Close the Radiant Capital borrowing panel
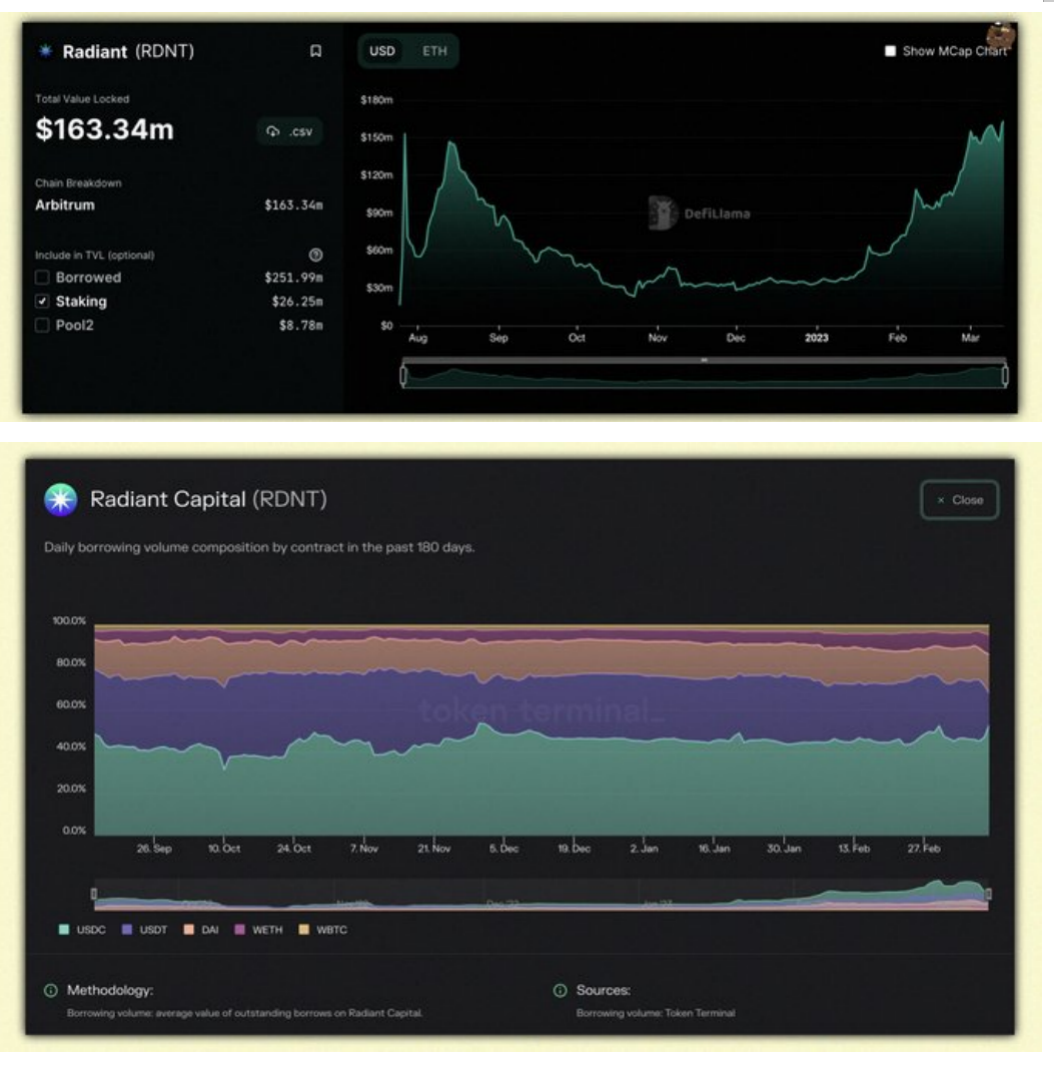Viewport: 1054px width, 1072px height. point(960,500)
